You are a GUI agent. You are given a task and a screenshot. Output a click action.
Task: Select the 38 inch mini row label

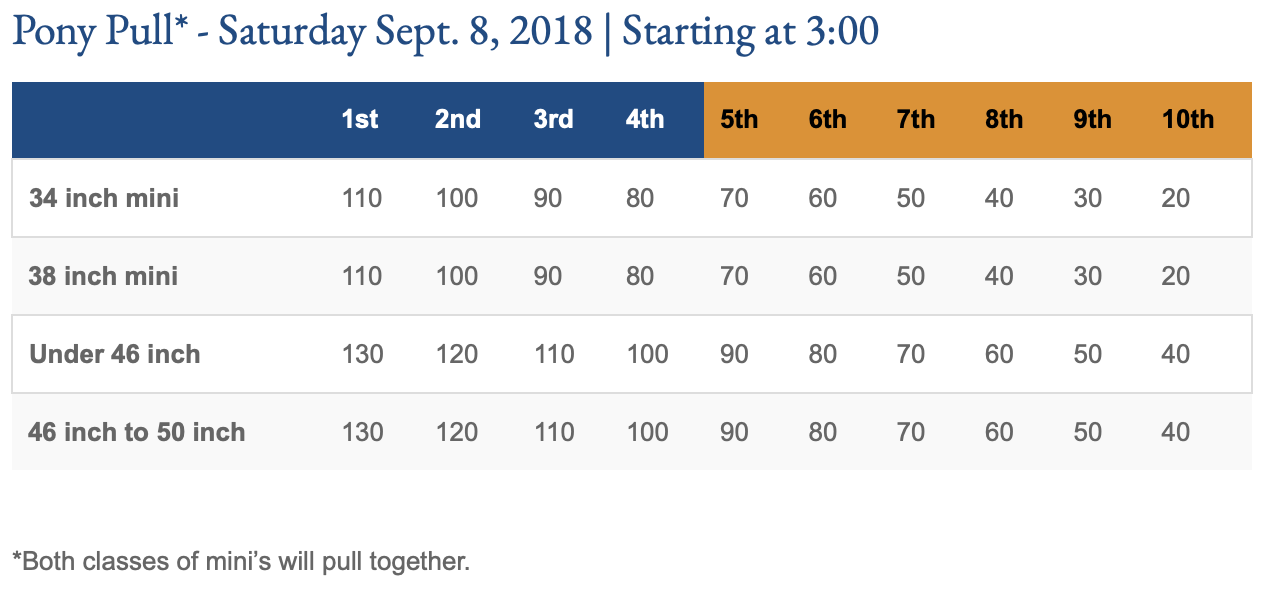point(104,276)
